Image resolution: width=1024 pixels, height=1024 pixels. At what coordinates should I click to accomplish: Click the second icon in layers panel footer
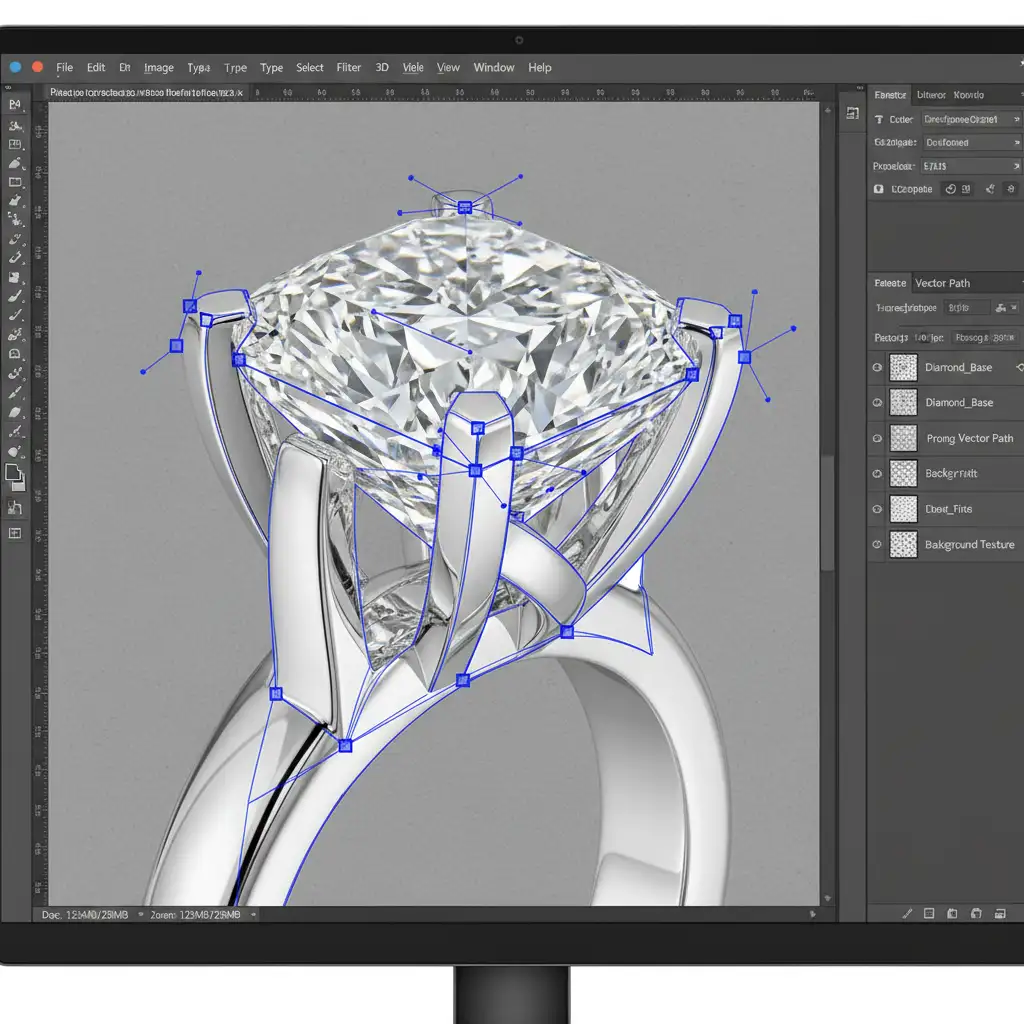929,913
